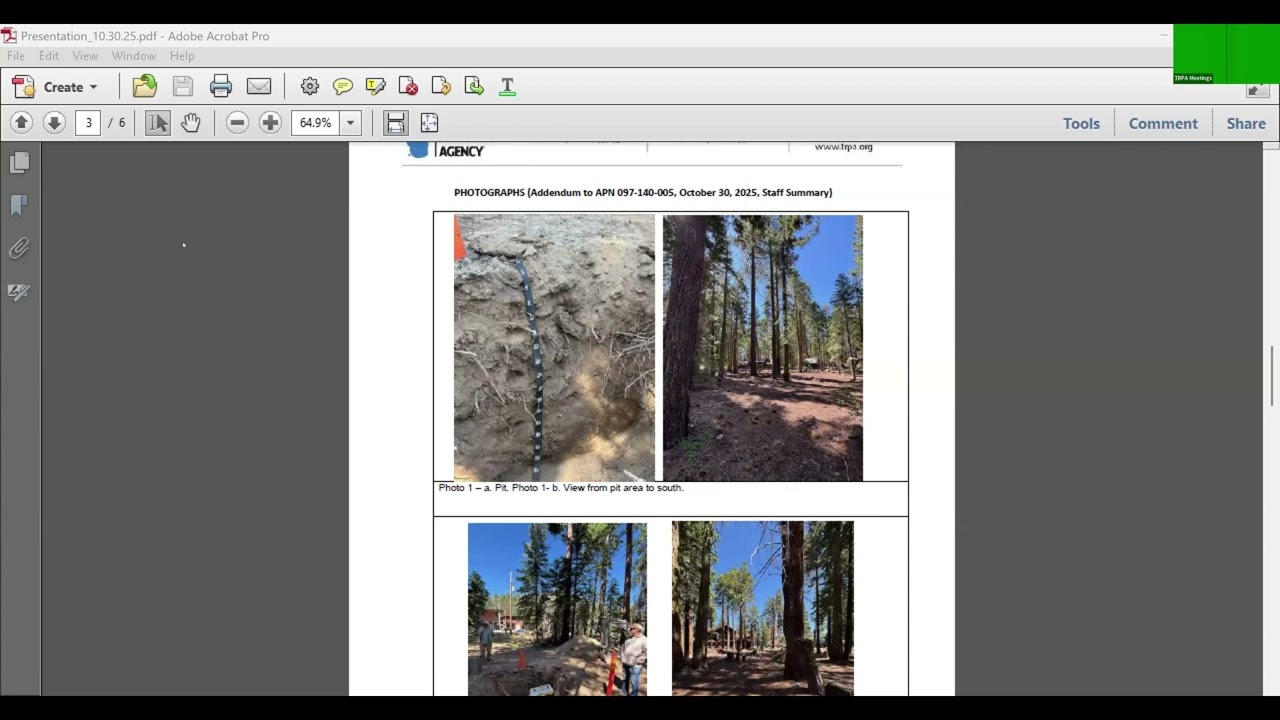Open the Window menu
Viewport: 1280px width, 720px height.
tap(134, 56)
